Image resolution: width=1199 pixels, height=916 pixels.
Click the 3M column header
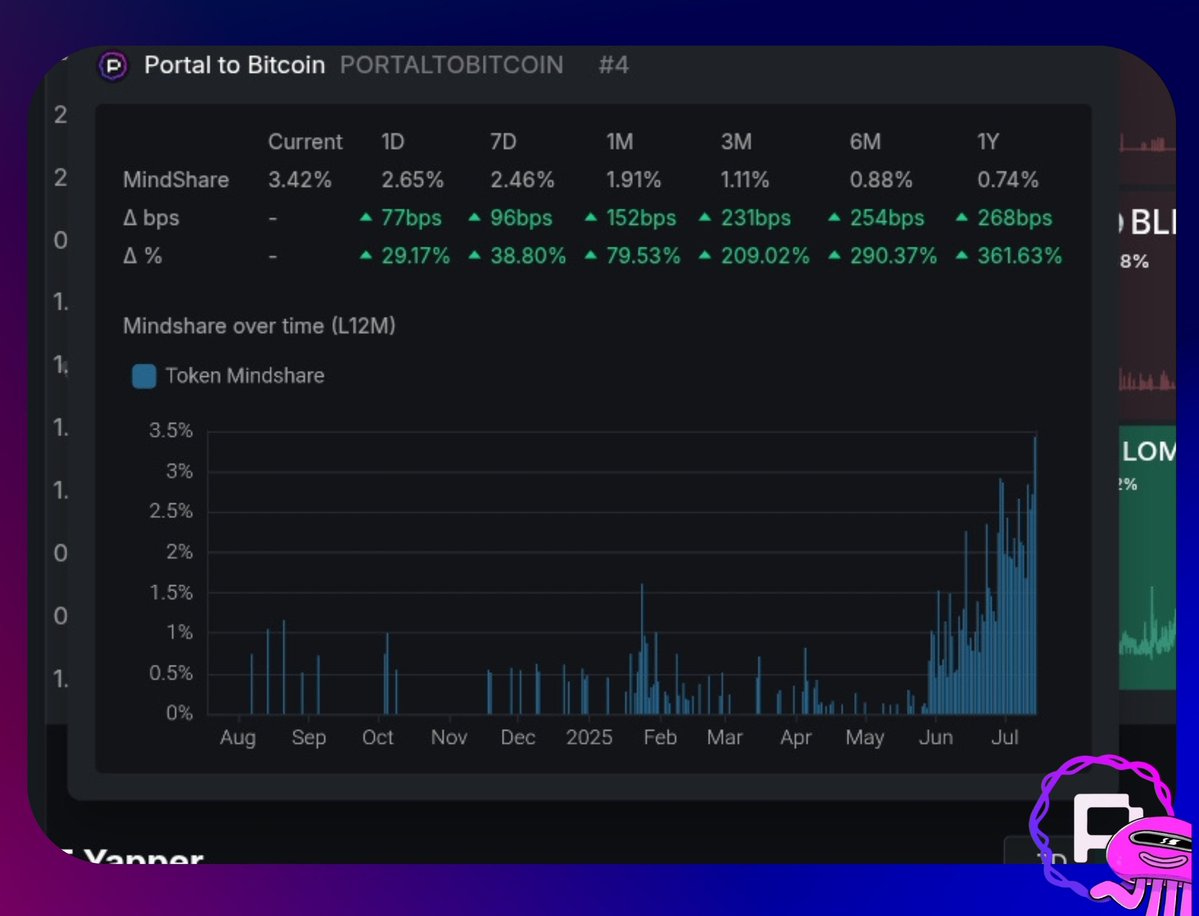pyautogui.click(x=736, y=142)
